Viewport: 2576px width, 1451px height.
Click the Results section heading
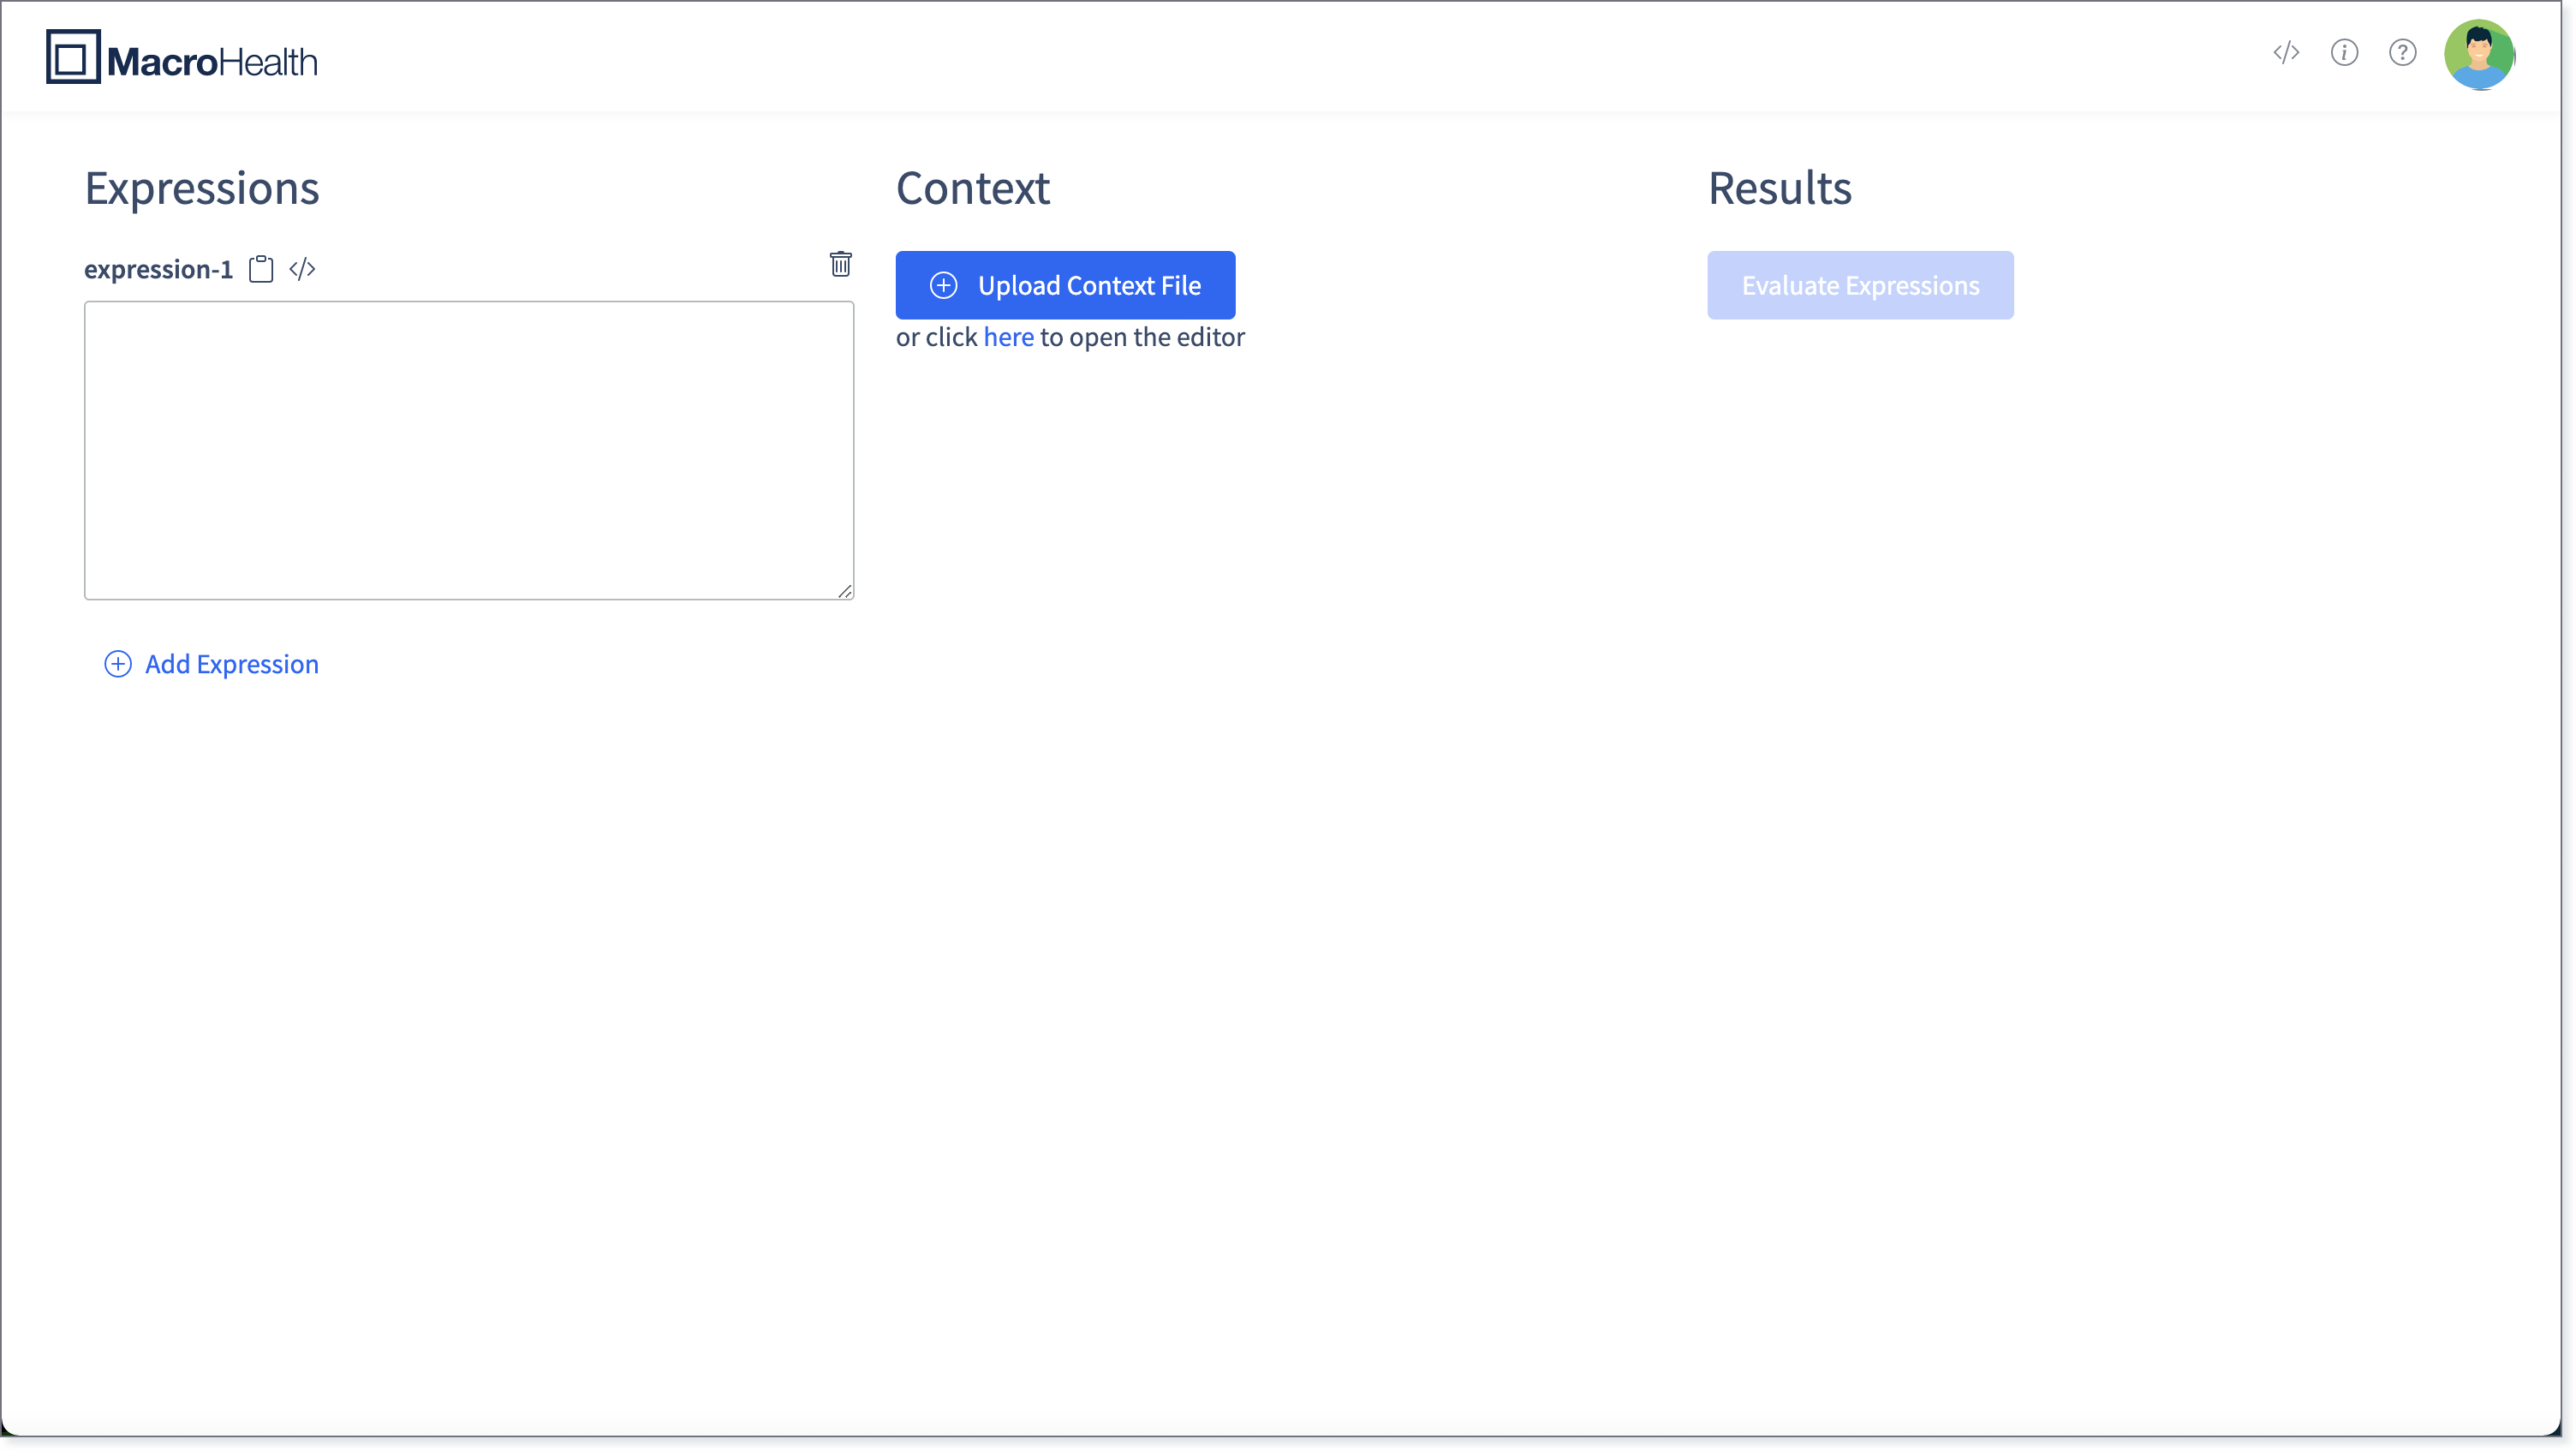(x=1779, y=188)
